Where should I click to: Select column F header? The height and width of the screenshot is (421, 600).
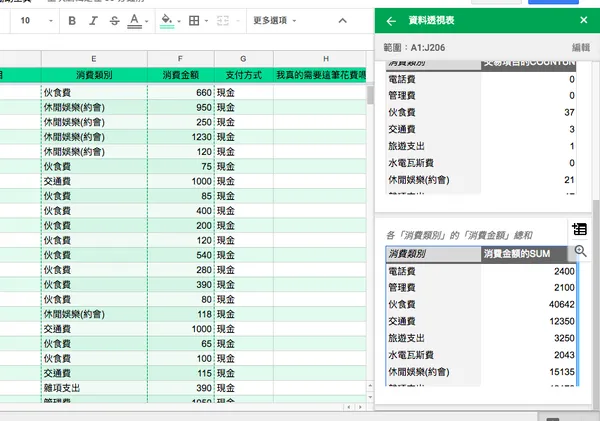click(x=181, y=59)
